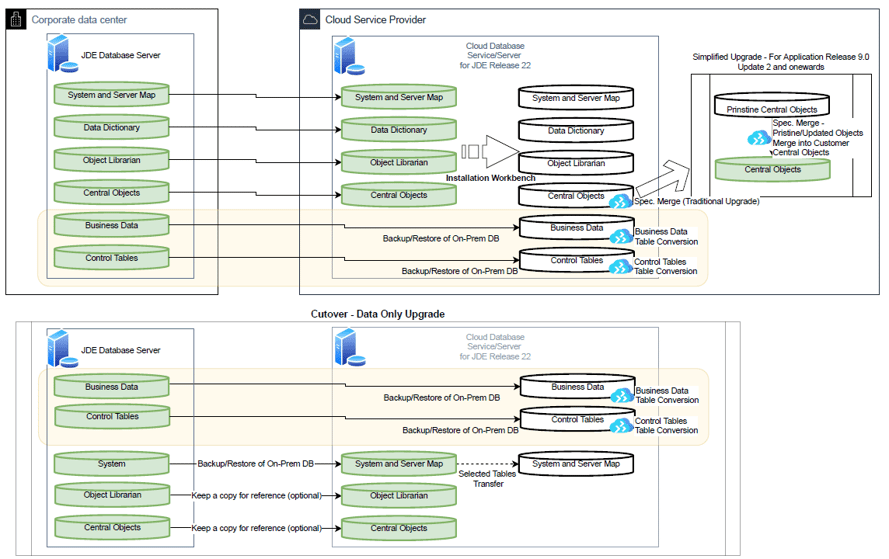Viewport: 889px width, 559px height.
Task: Select white Object Librarian cylinder in Cloud Service Provider
Action: coord(576,163)
